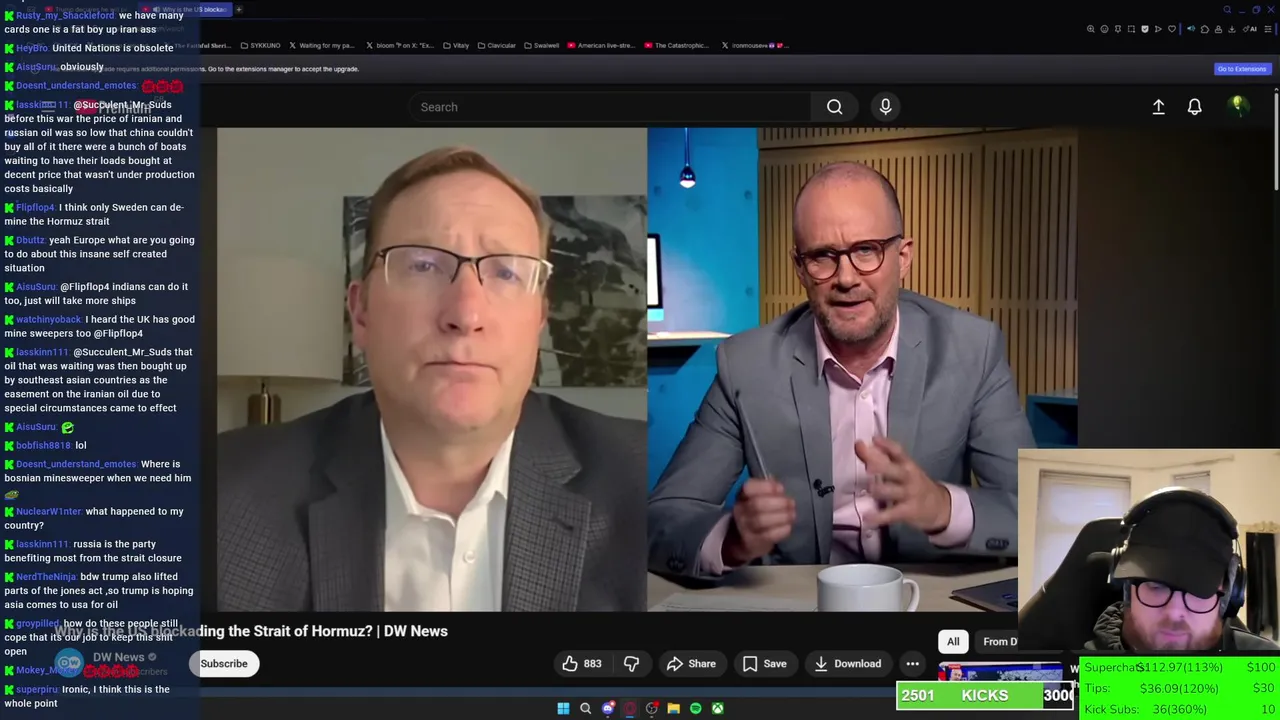Click the pinboard pin icon
This screenshot has width=1280, height=720.
click(1118, 29)
